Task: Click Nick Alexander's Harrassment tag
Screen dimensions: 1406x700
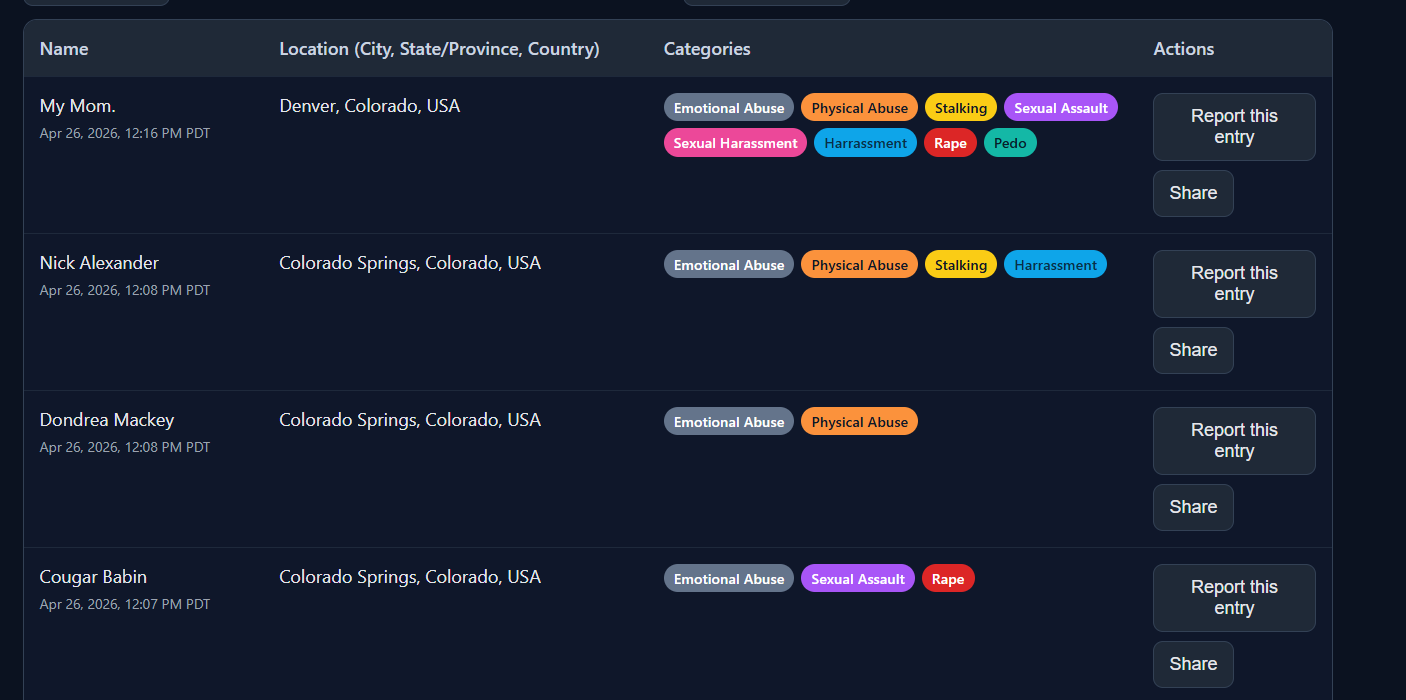Action: point(1055,265)
